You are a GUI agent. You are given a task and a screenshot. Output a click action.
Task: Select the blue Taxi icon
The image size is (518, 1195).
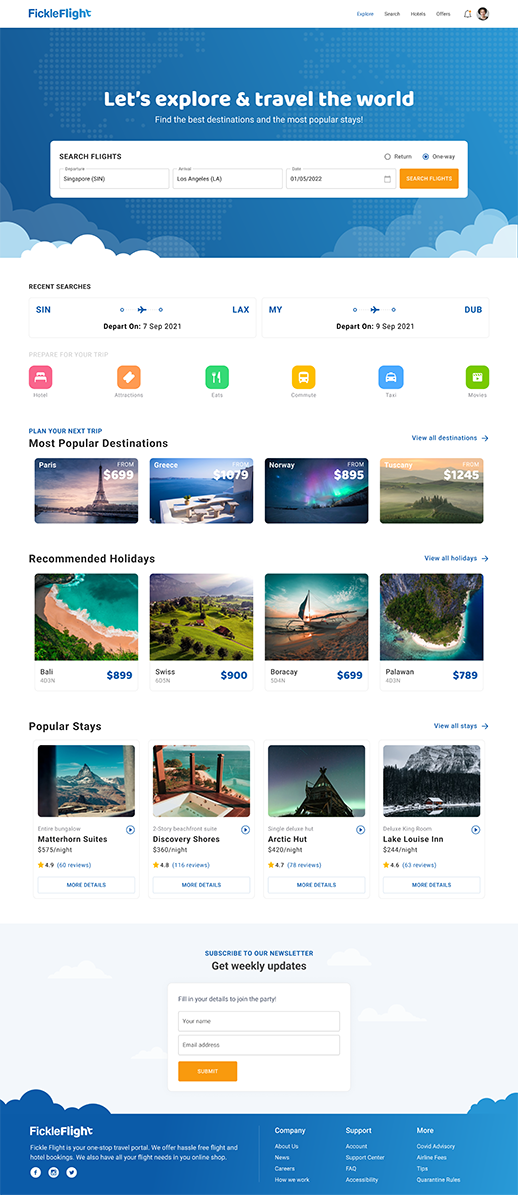pyautogui.click(x=391, y=377)
